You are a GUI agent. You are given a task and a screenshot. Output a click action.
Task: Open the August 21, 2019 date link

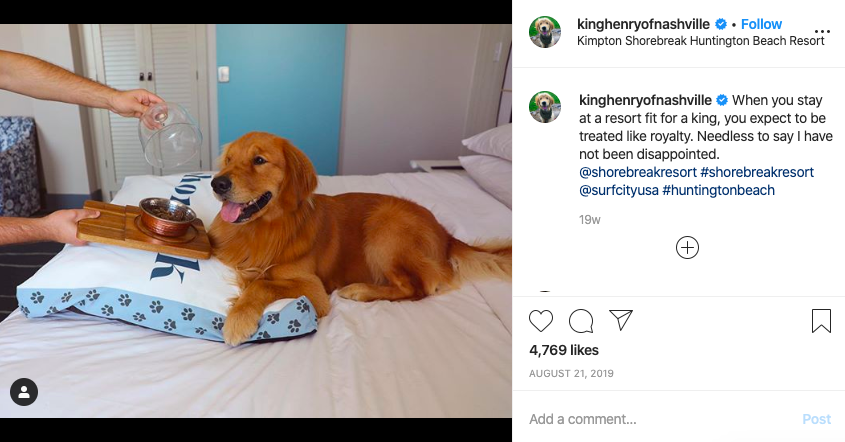(x=571, y=374)
